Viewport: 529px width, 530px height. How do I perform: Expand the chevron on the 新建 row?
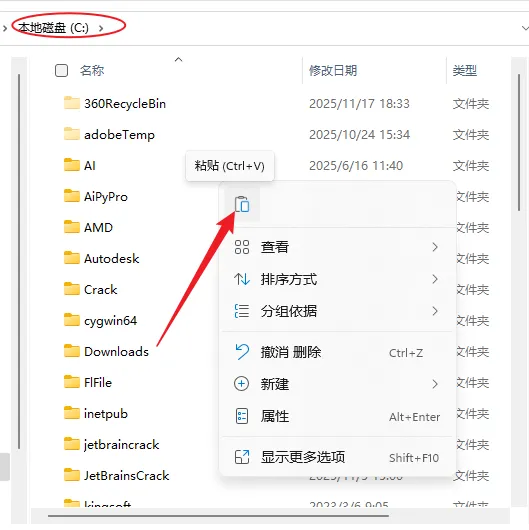(x=435, y=384)
